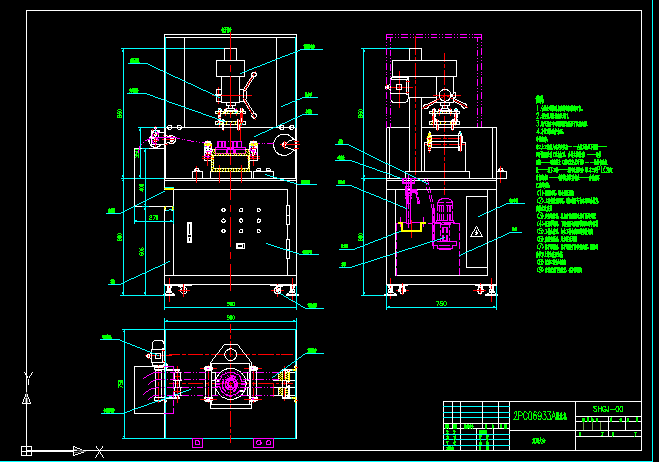Image resolution: width=659 pixels, height=462 pixels.
Task: Select the magenta pump motor in side view
Action: [445, 224]
